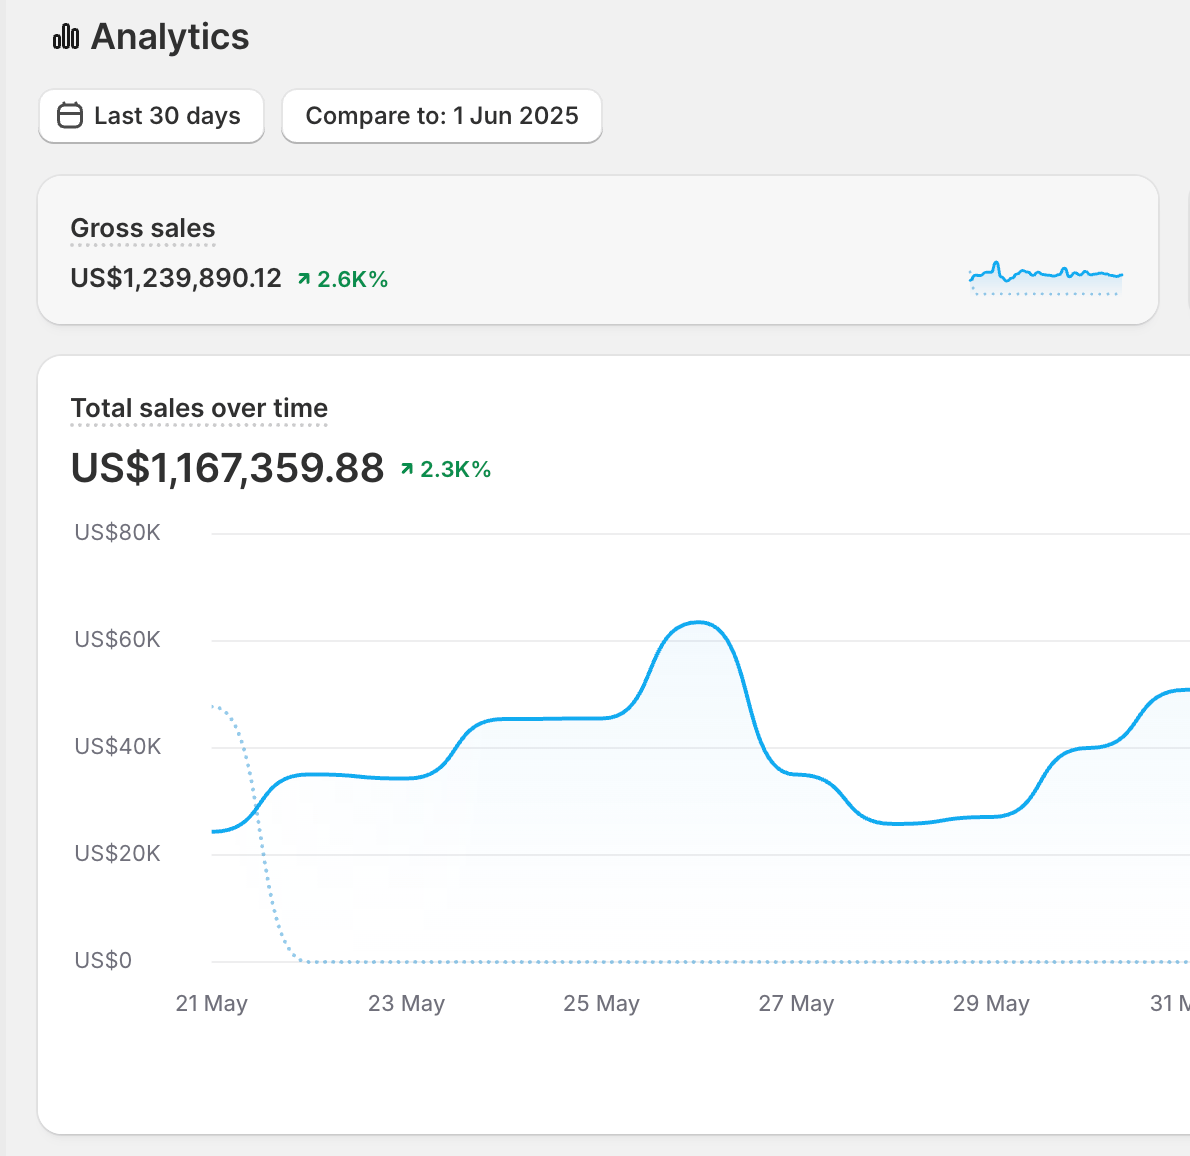1190x1156 pixels.
Task: Click the sales line peak above US$60K
Action: tap(698, 623)
